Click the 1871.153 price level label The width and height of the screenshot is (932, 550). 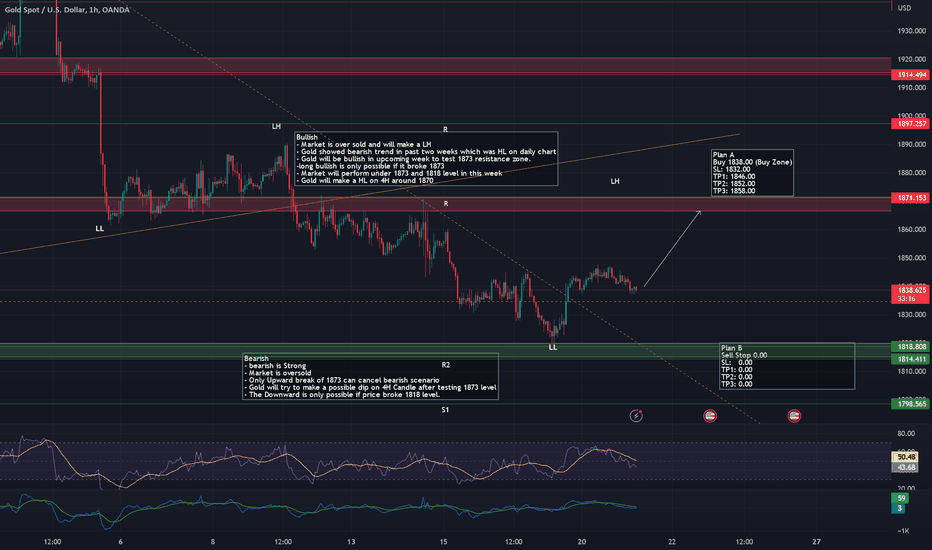[911, 197]
